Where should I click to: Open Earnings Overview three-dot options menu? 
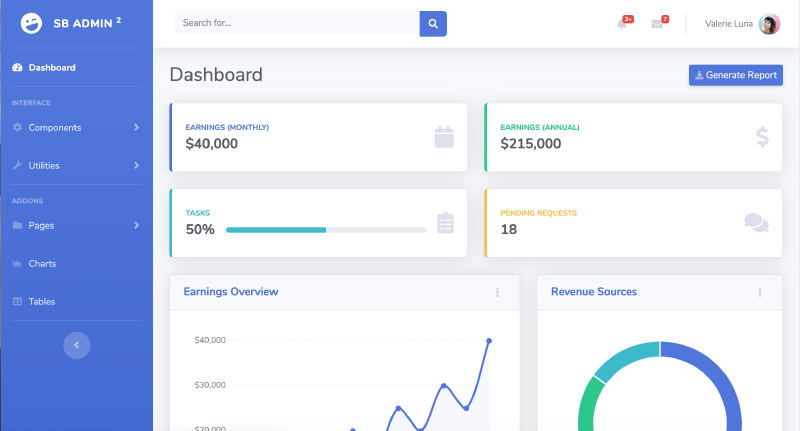[497, 292]
